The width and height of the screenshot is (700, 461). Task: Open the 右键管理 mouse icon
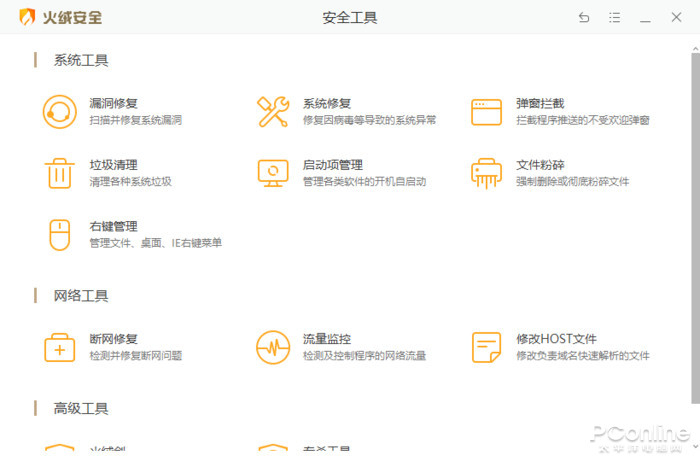[59, 235]
